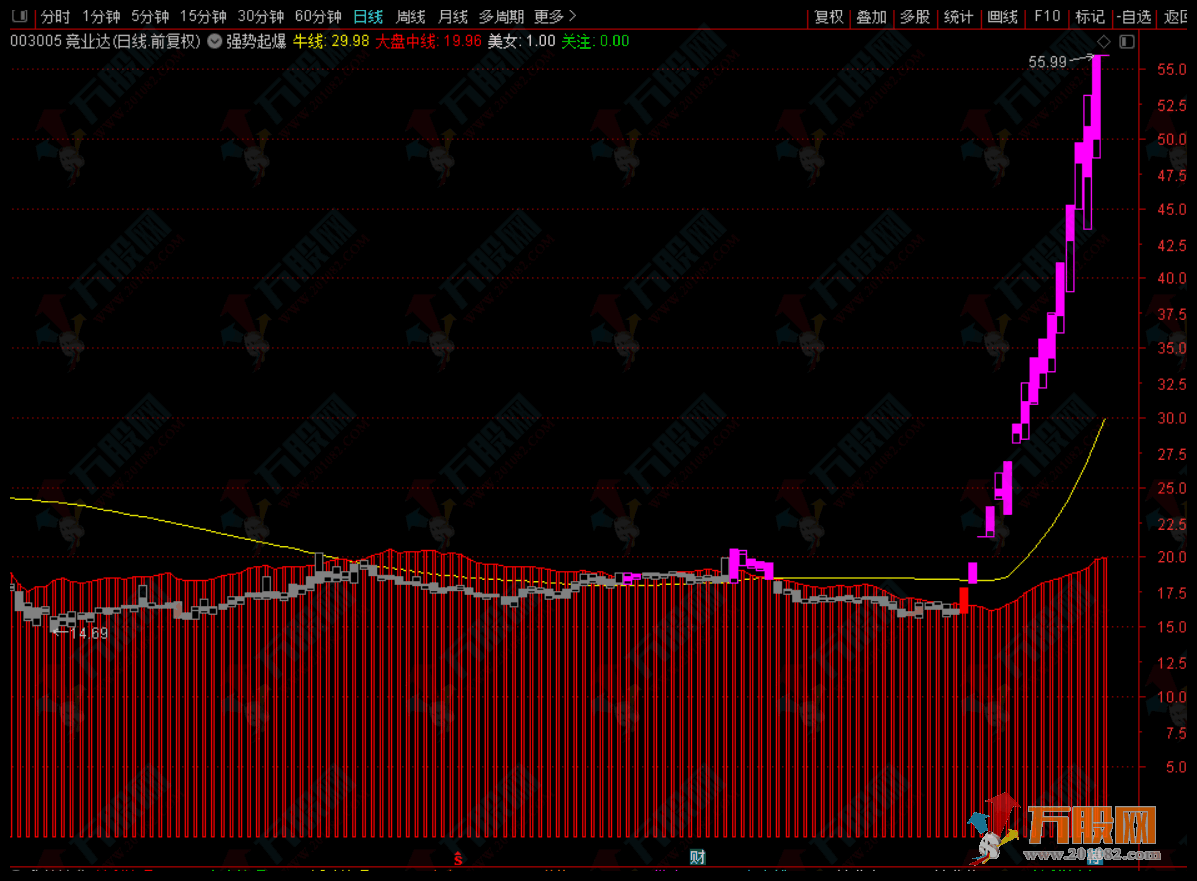Activate the 画线 drawing tools
Viewport: 1197px width, 881px height.
click(1002, 16)
